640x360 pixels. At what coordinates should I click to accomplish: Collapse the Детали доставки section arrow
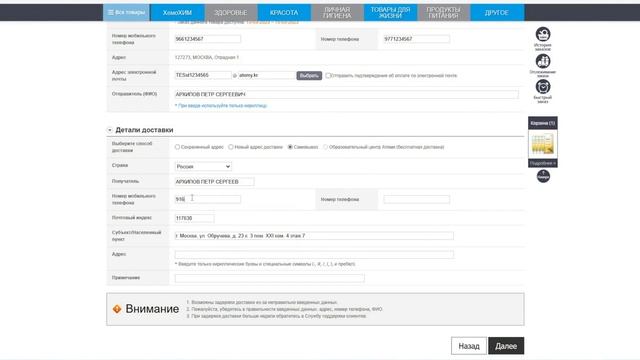coord(109,130)
